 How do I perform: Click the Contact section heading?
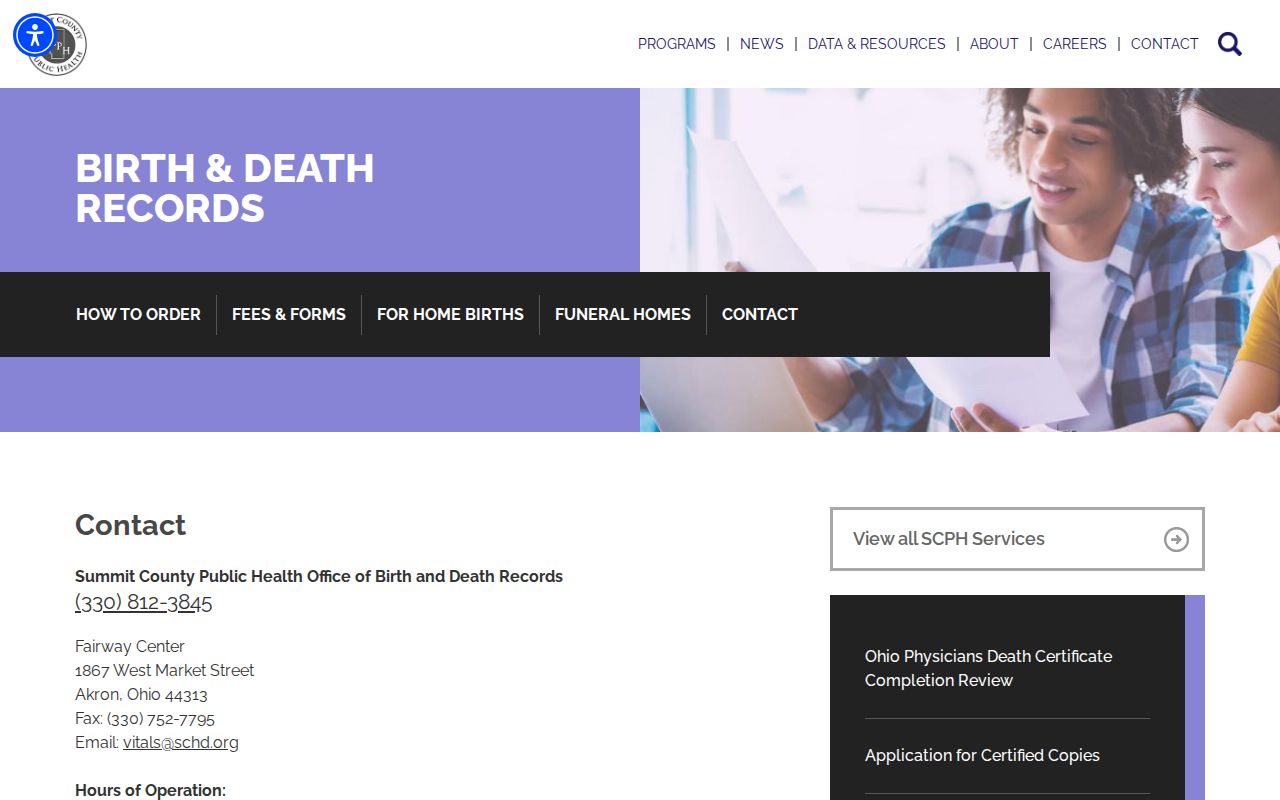[131, 525]
